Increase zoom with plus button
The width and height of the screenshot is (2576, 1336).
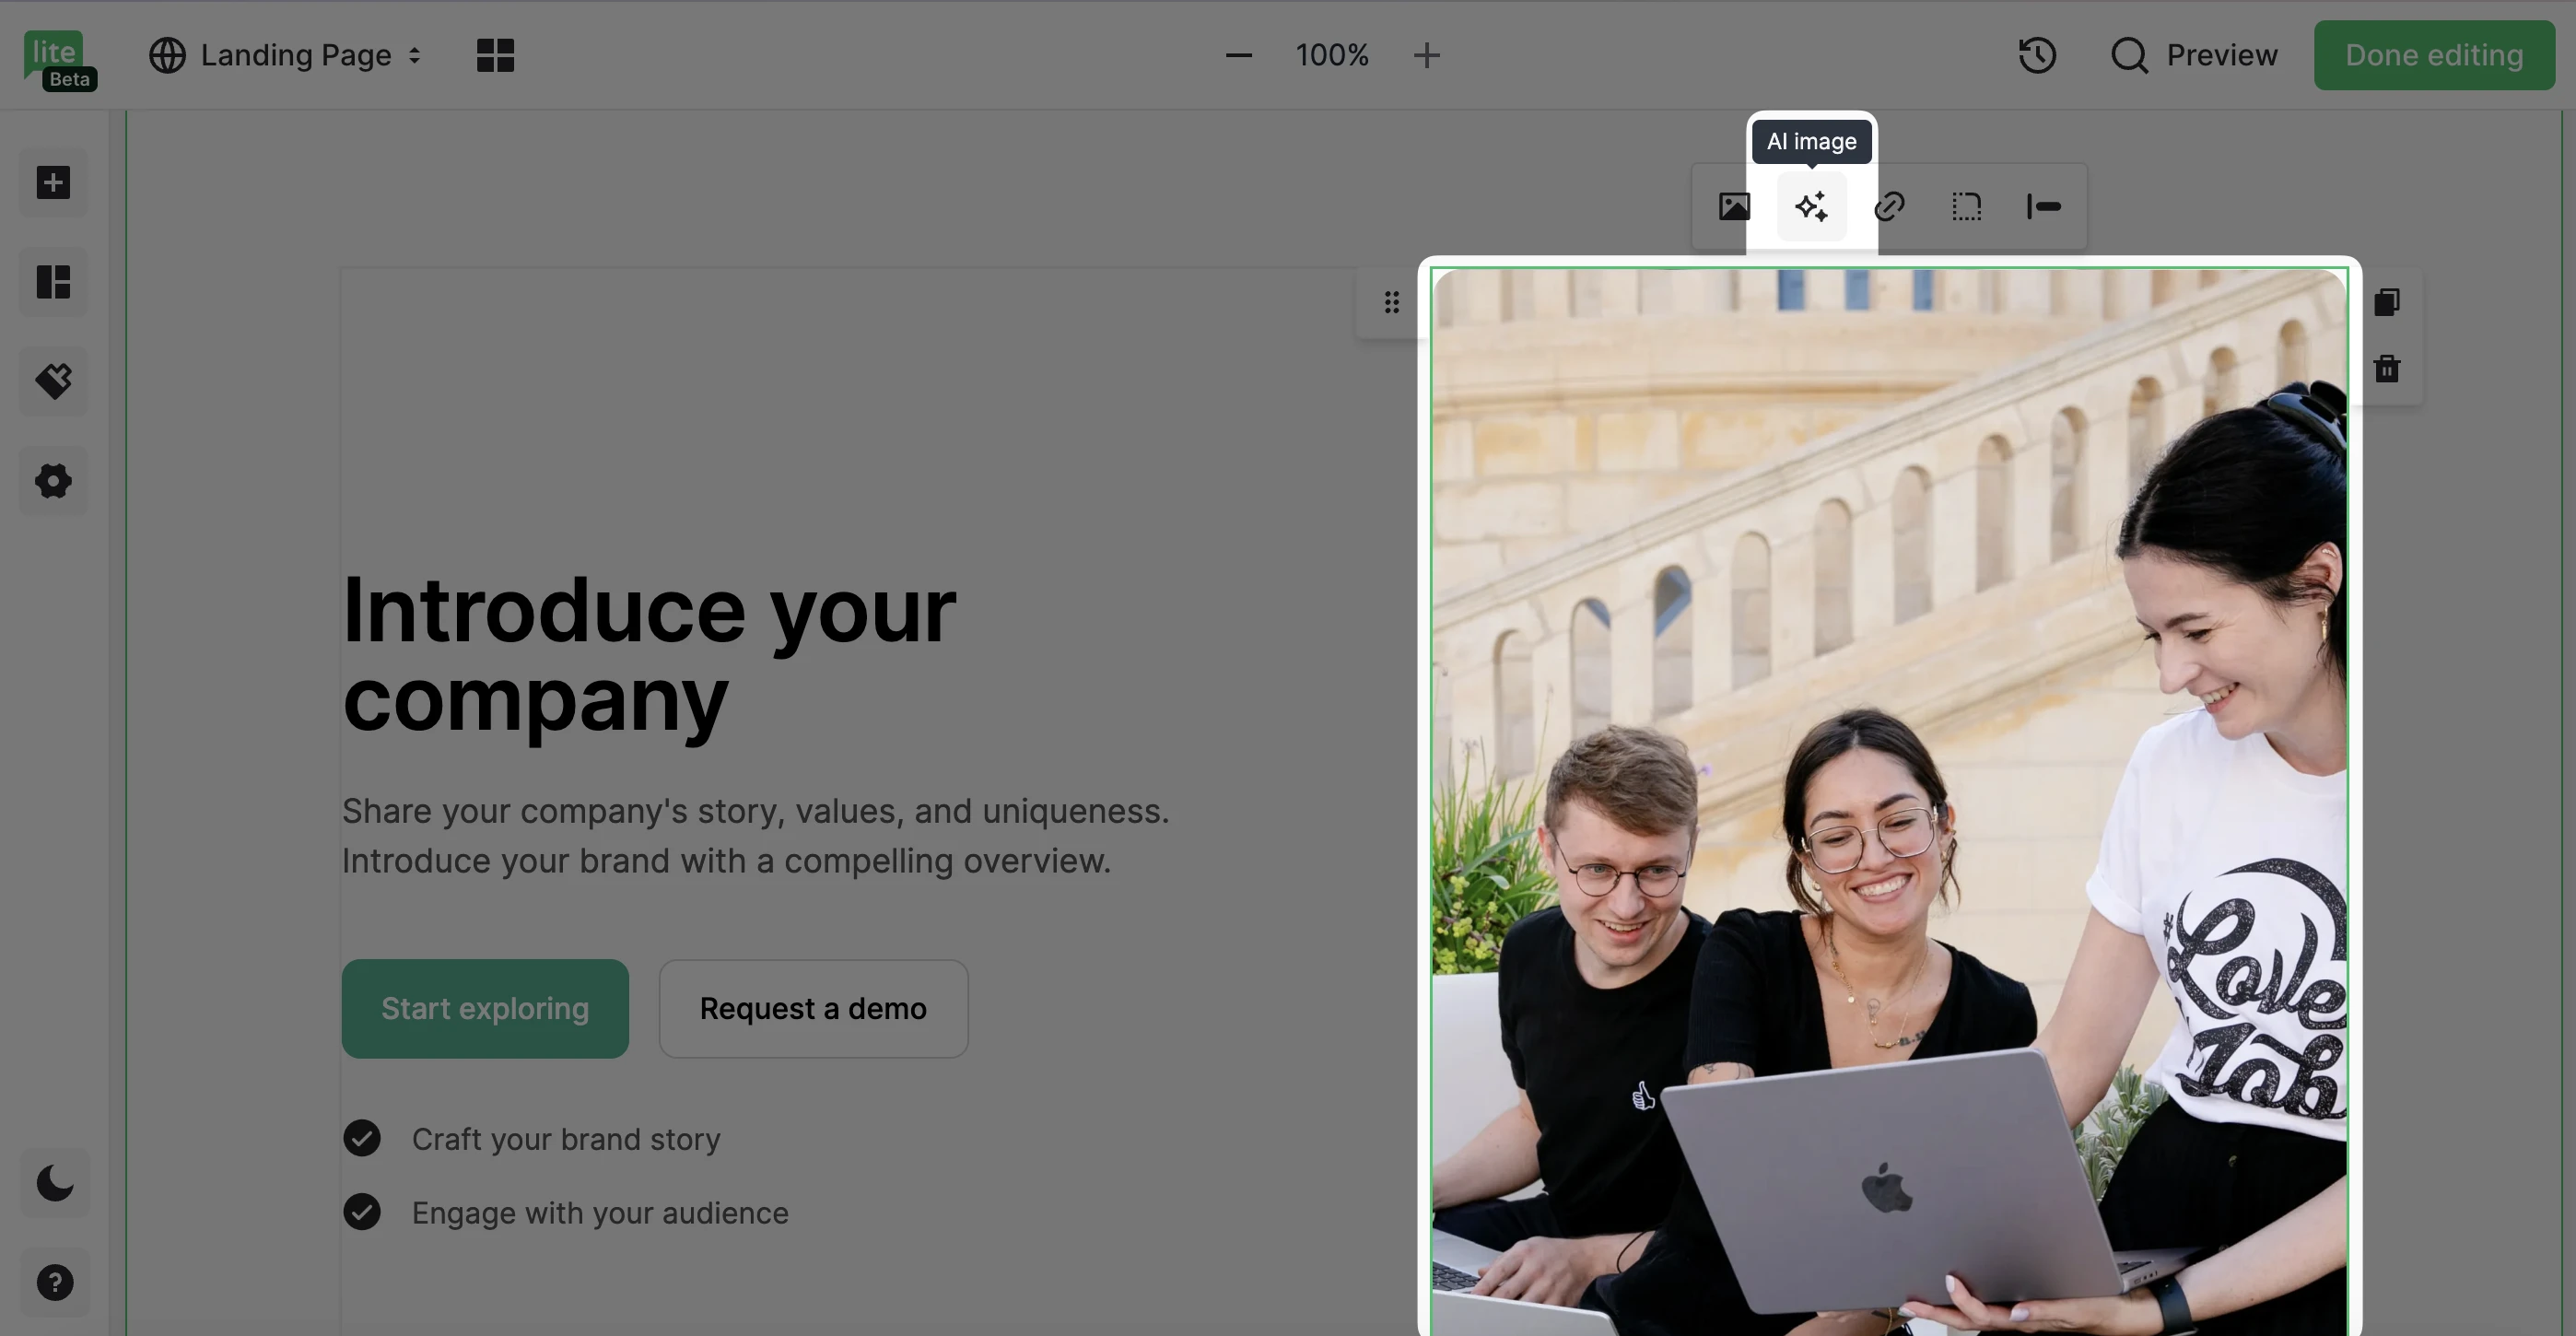point(1427,55)
